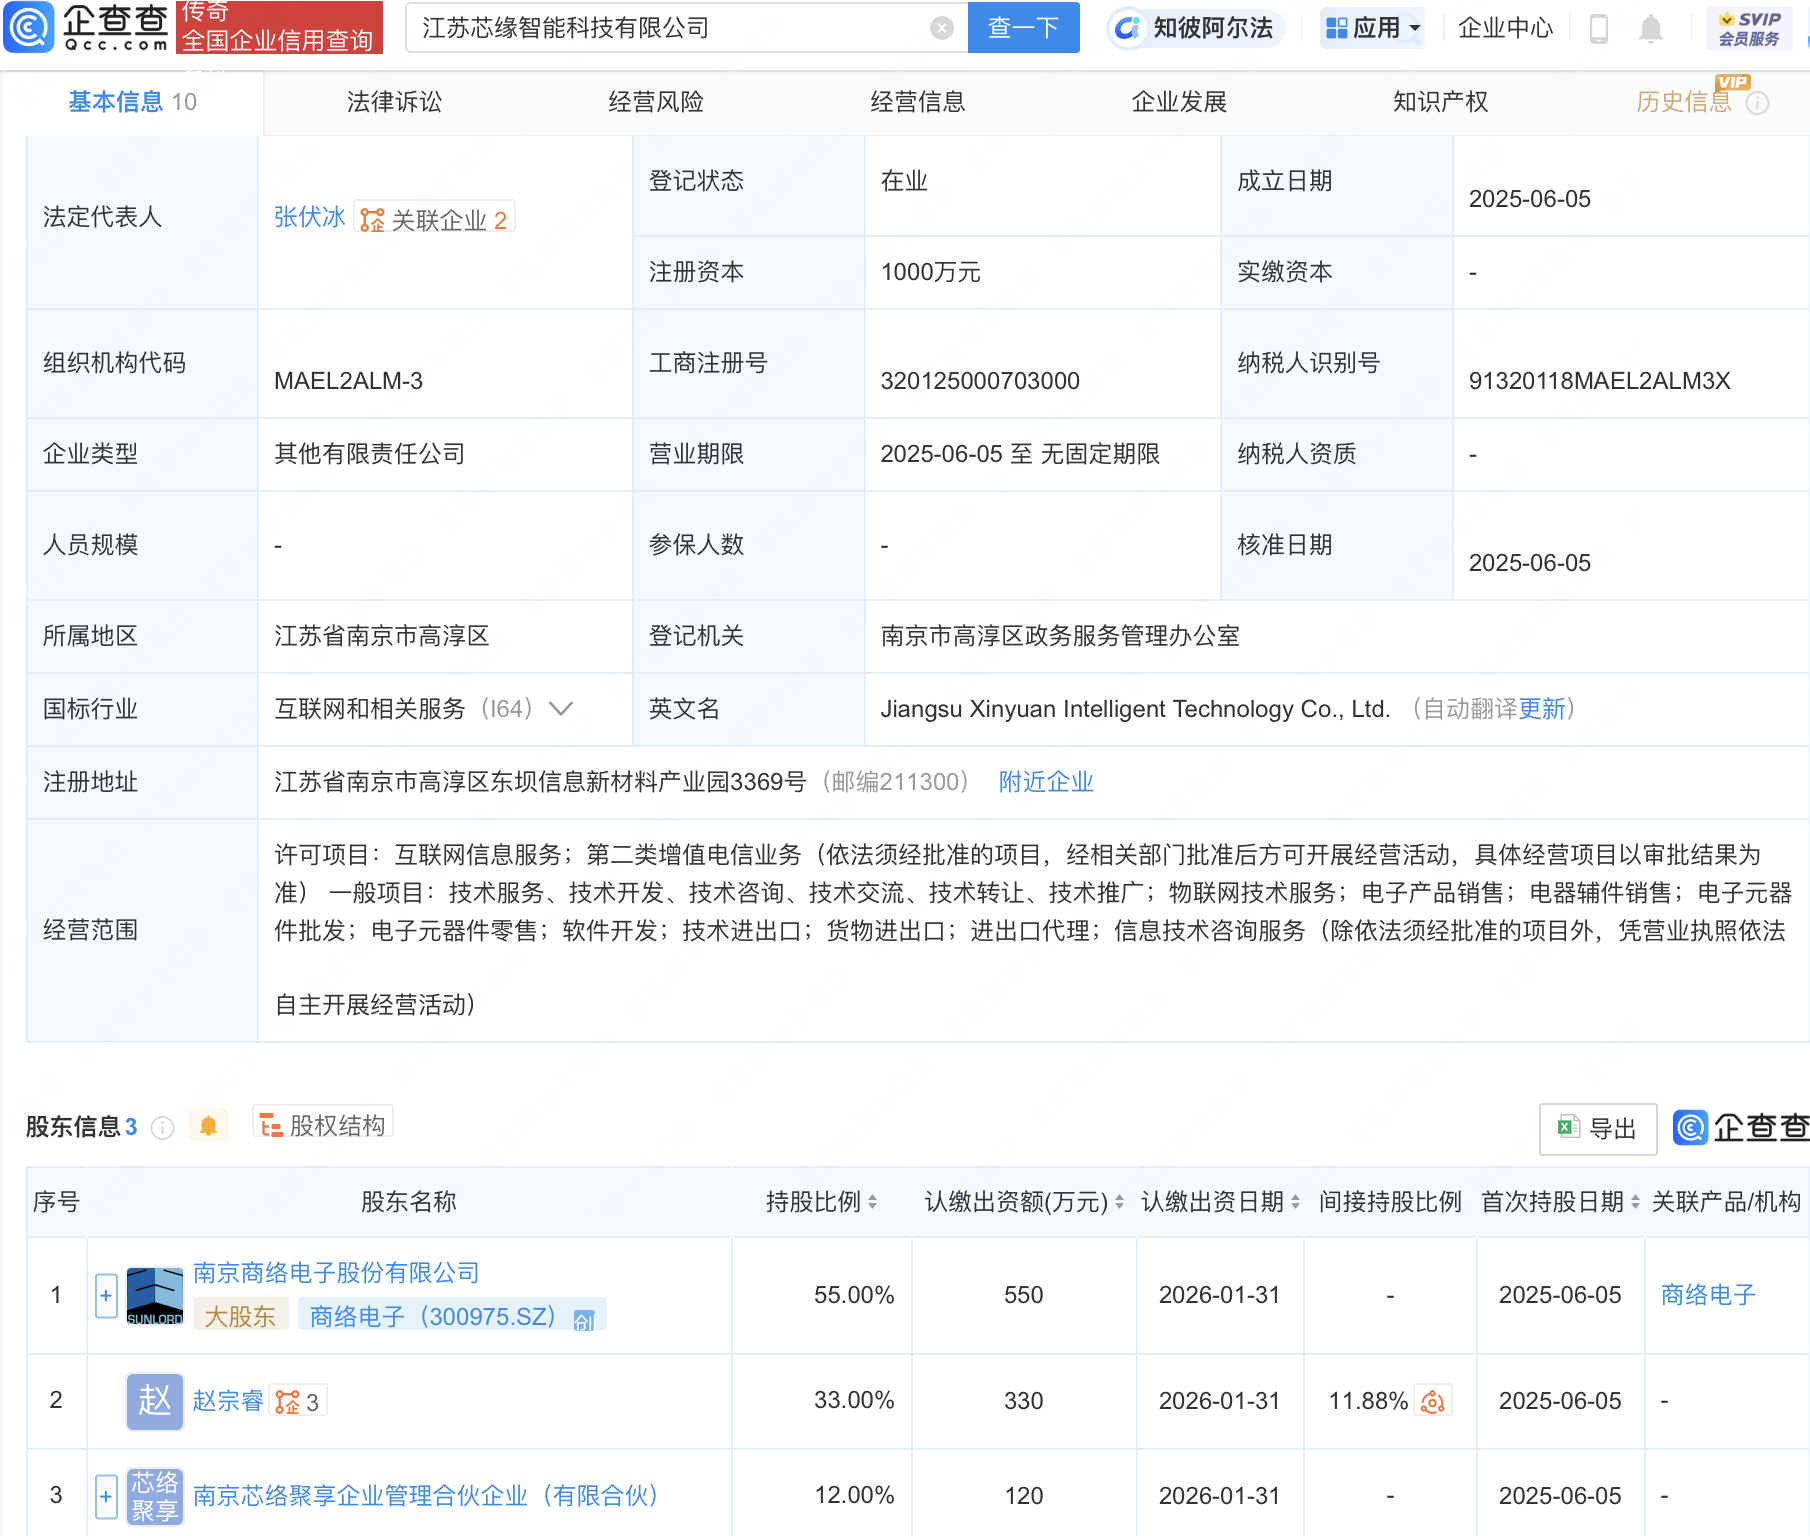
Task: Click 赵宗睿 avatar thumbnail
Action: [155, 1401]
